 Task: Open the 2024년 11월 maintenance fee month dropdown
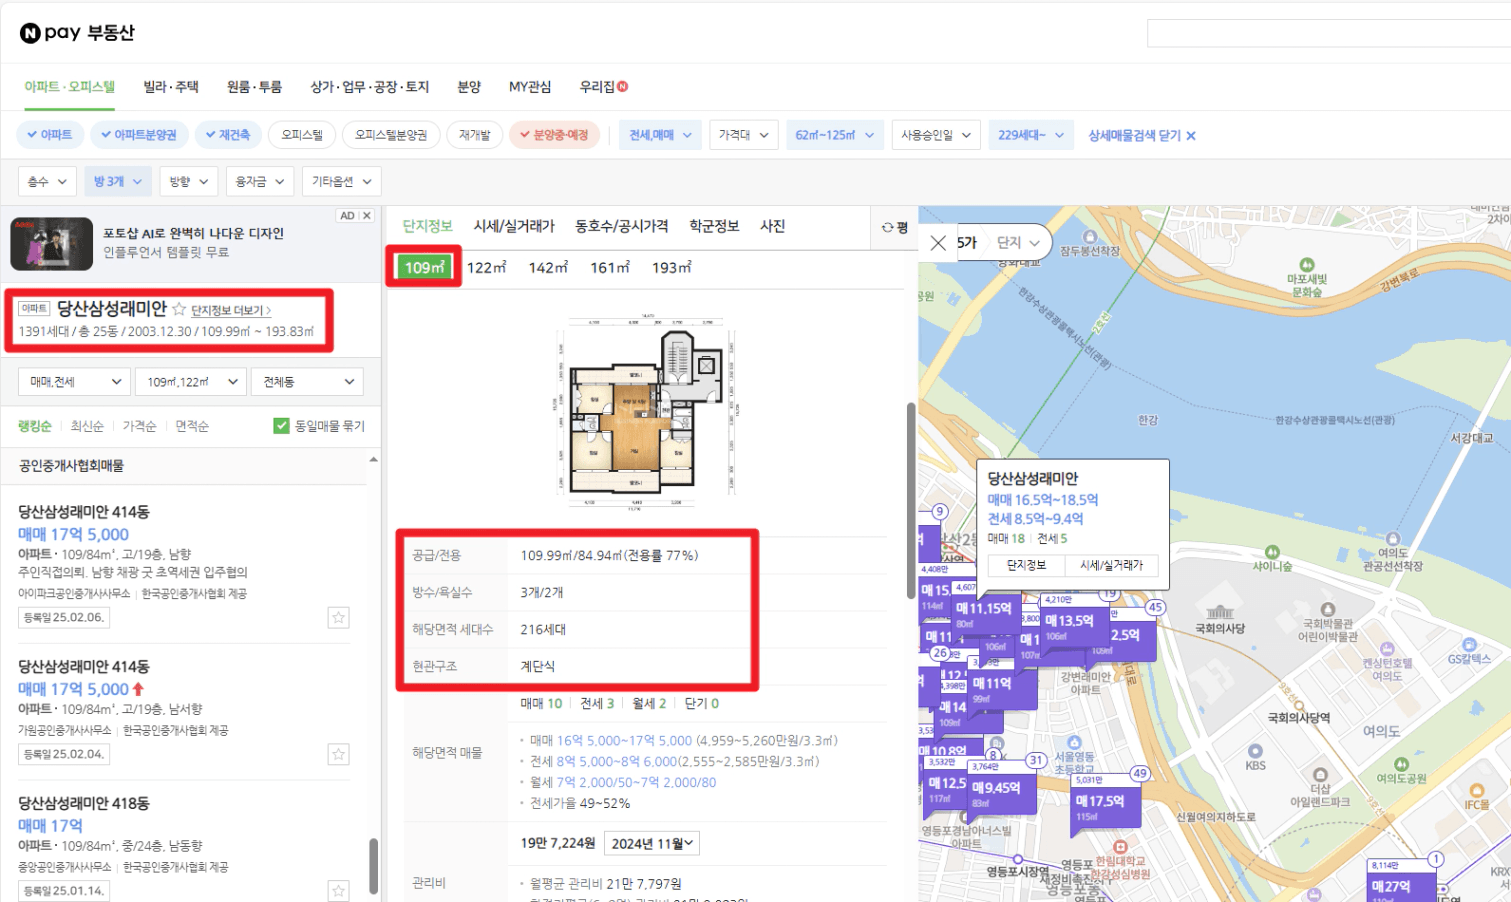[652, 843]
